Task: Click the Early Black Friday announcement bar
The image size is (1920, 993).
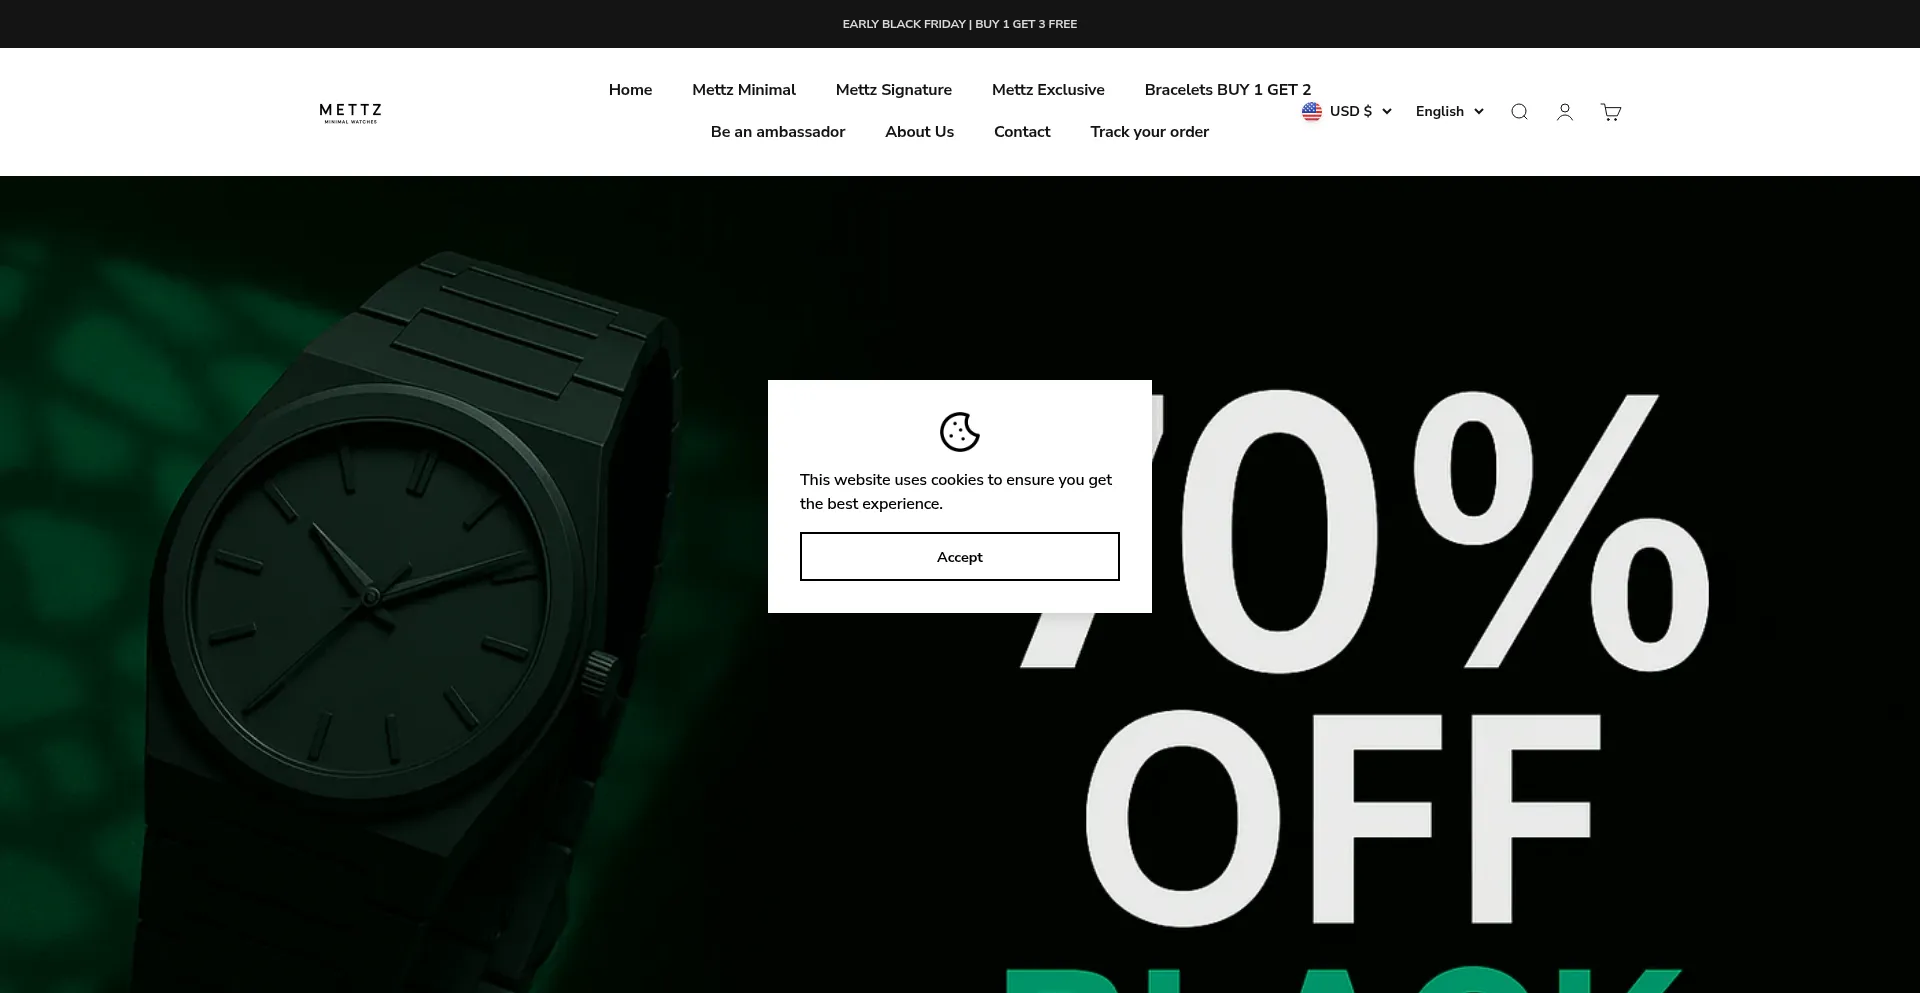Action: point(960,24)
